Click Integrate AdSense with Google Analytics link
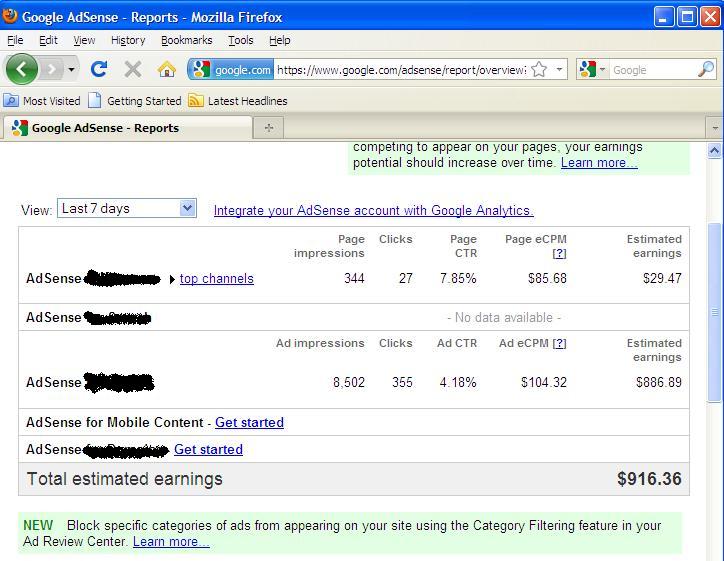The width and height of the screenshot is (724, 561). (373, 210)
